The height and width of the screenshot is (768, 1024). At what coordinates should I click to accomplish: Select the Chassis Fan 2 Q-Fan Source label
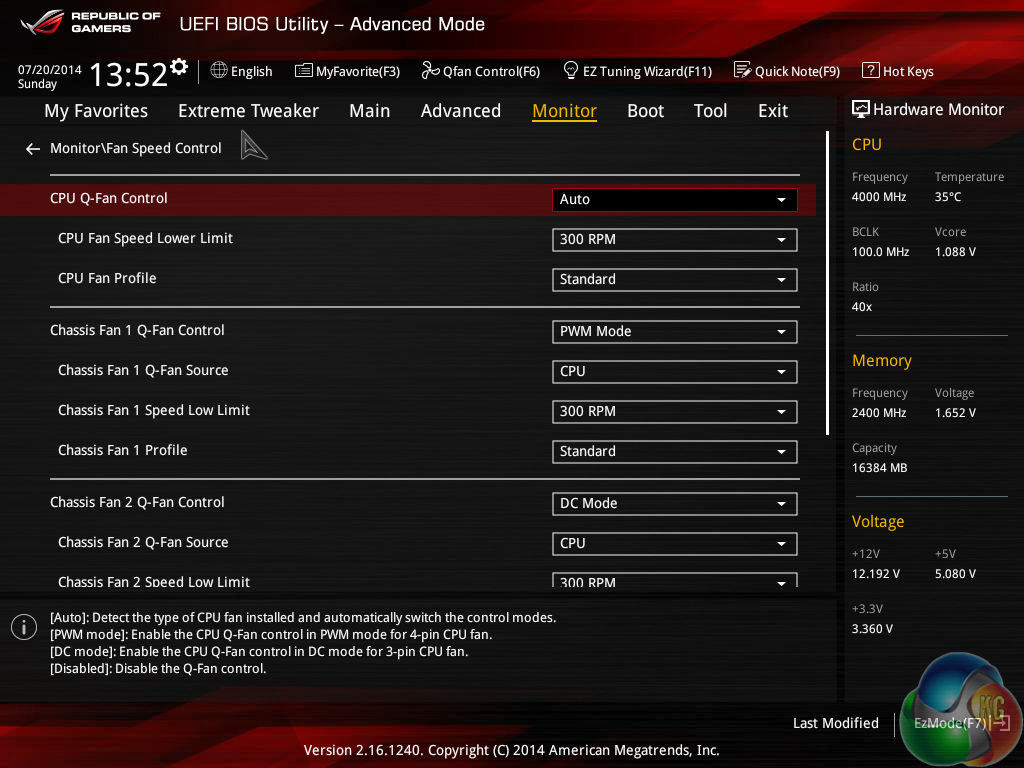pyautogui.click(x=143, y=542)
